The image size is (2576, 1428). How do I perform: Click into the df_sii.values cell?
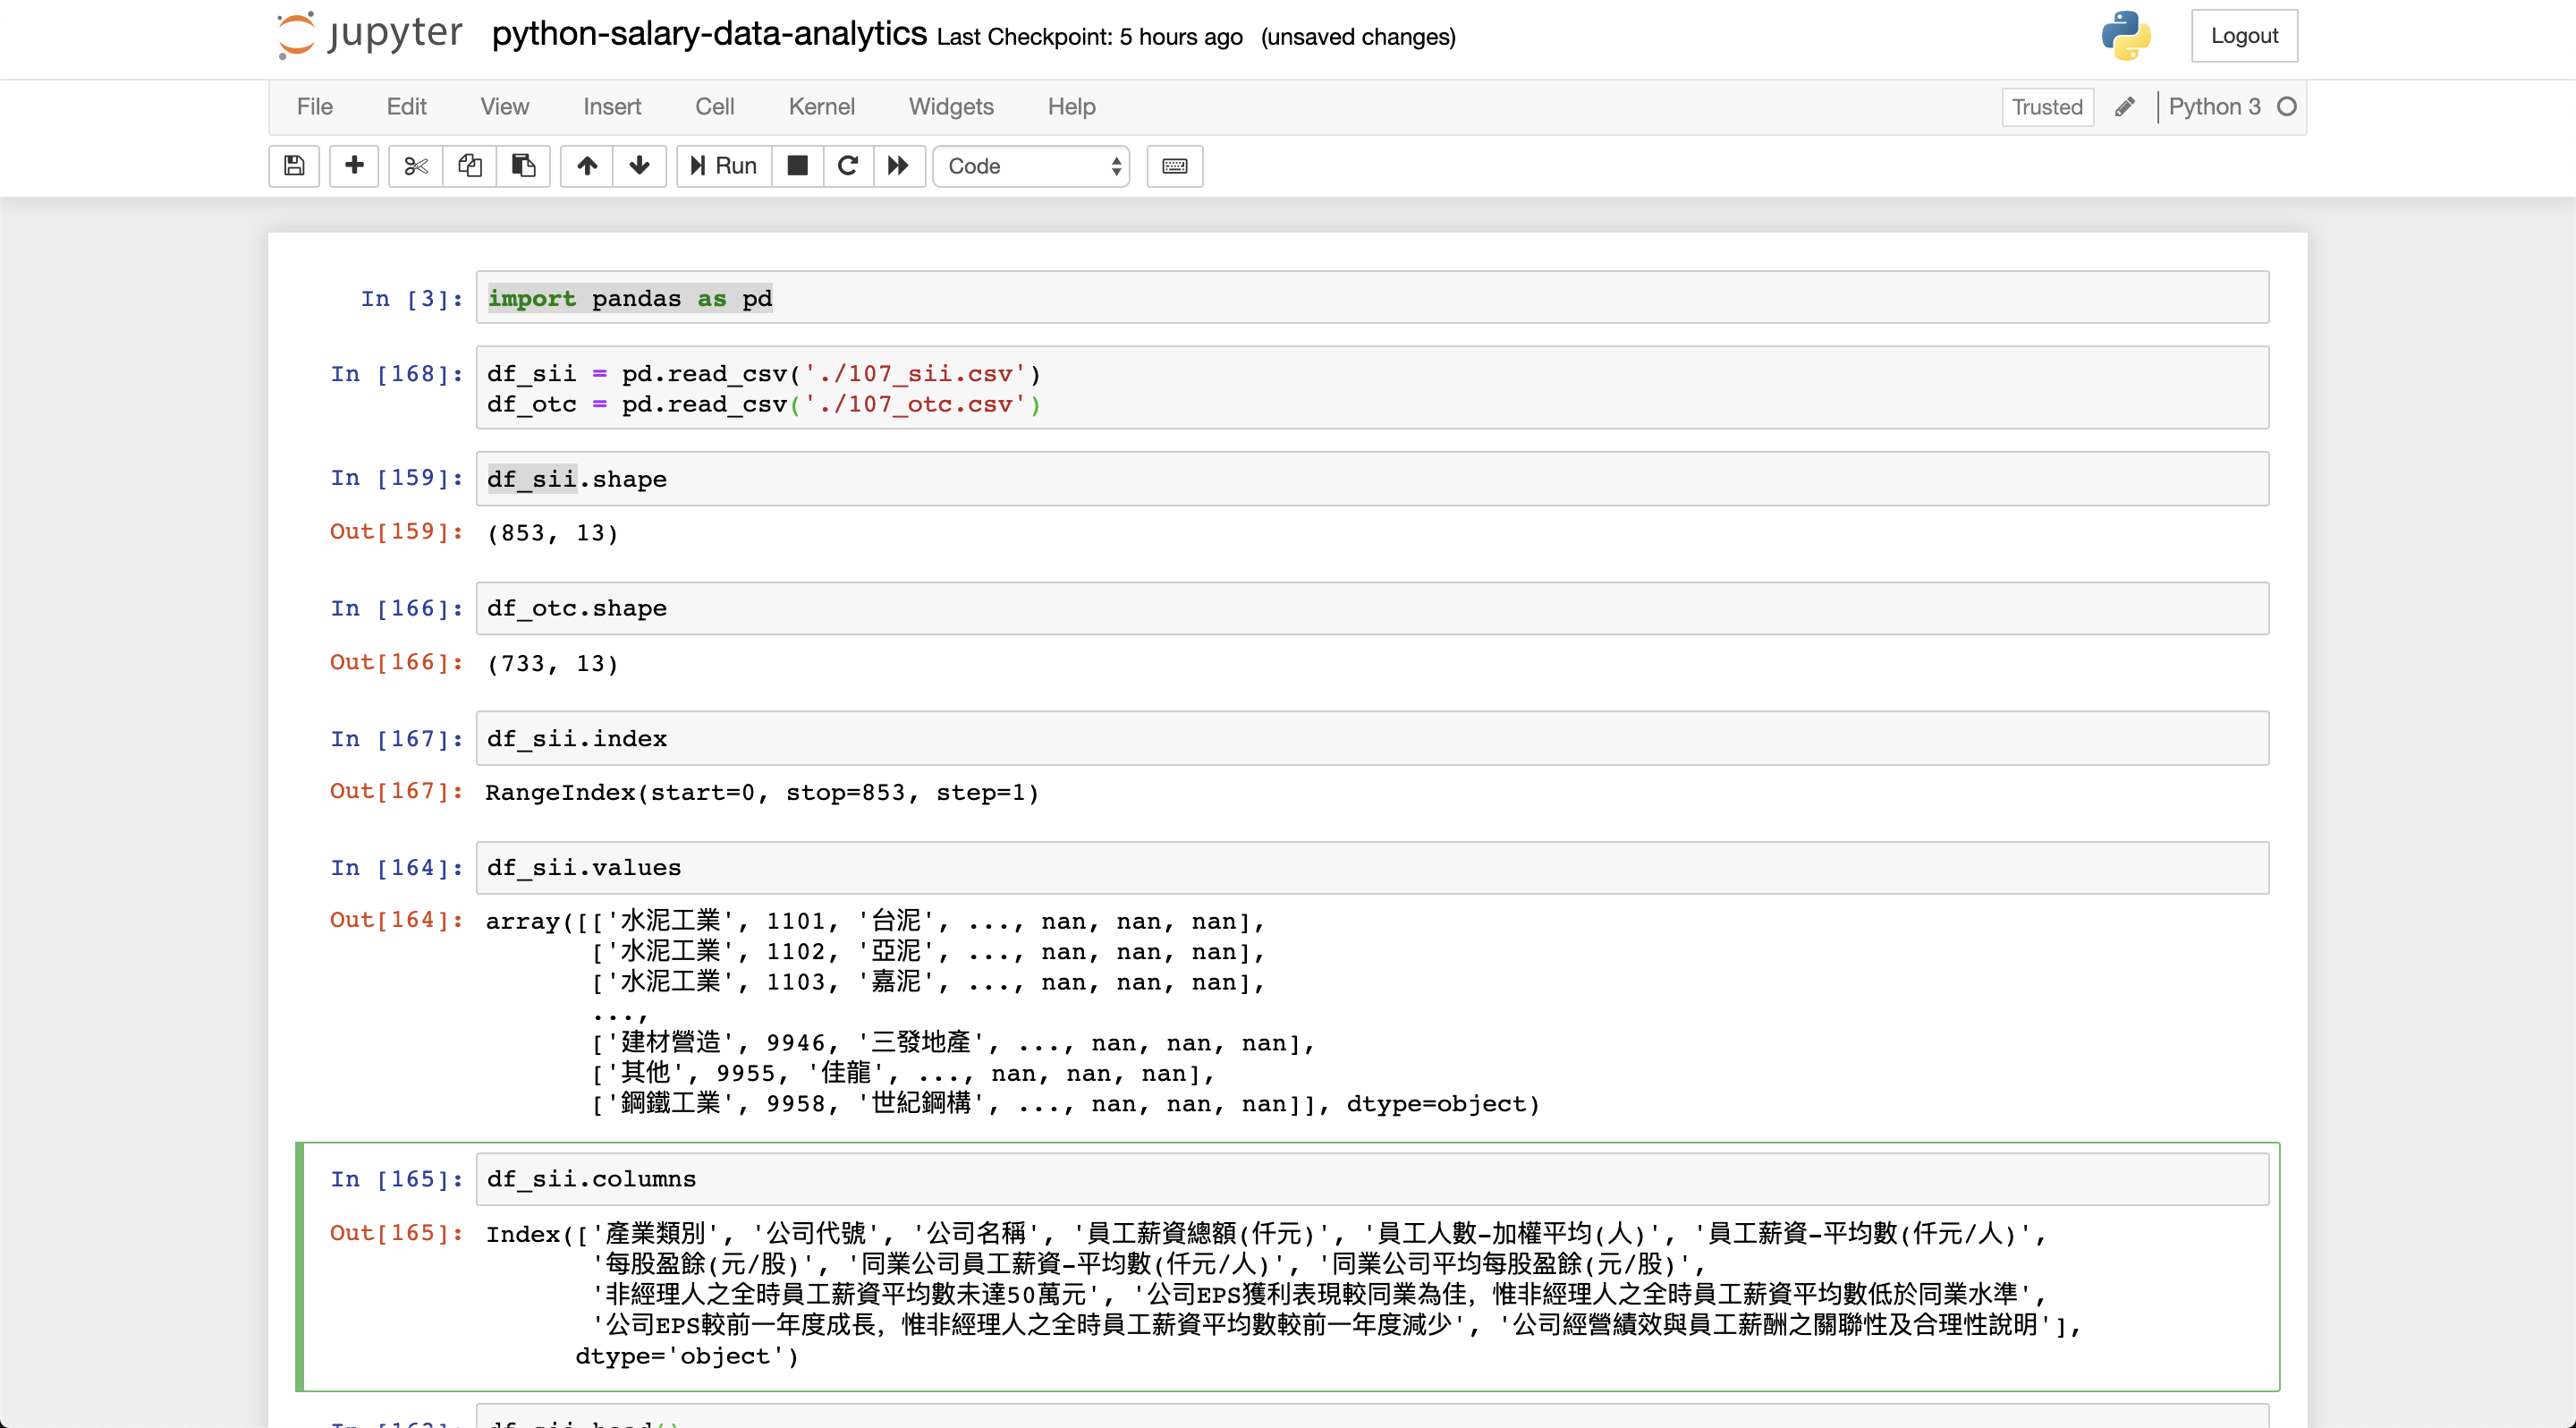[1372, 868]
